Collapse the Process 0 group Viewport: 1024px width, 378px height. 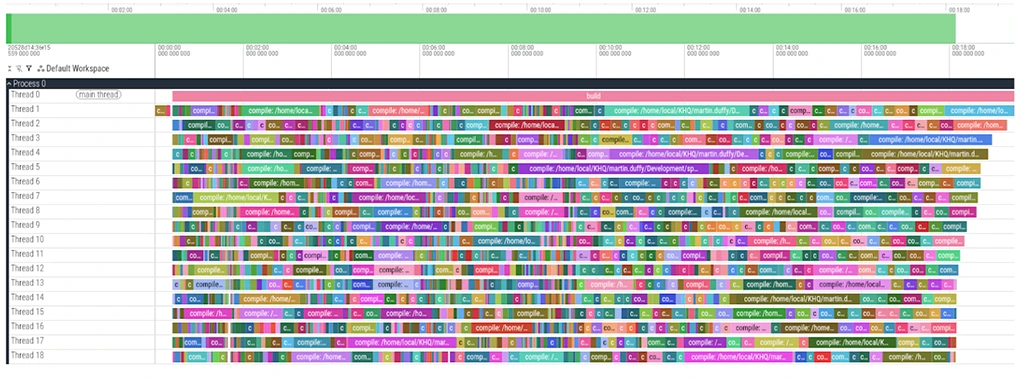(10, 84)
